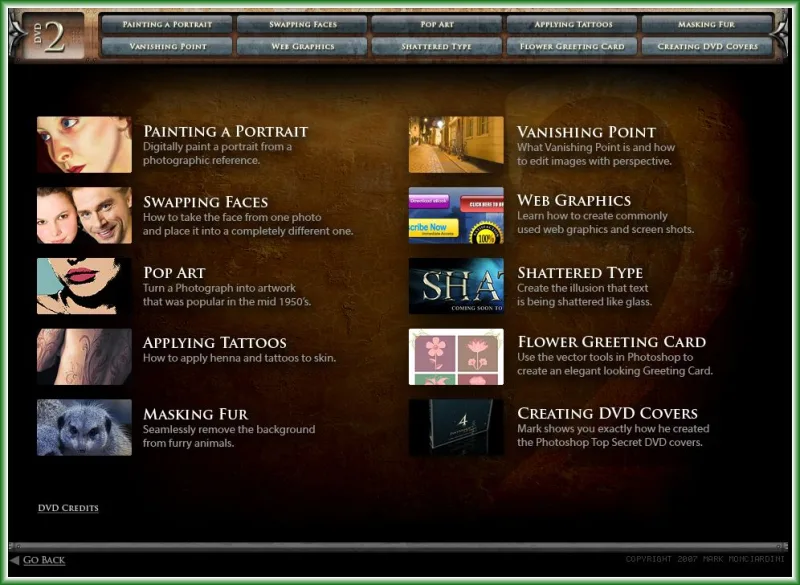Image resolution: width=800 pixels, height=585 pixels.
Task: Choose the meerkat Masking Fur thumbnail
Action: [84, 427]
